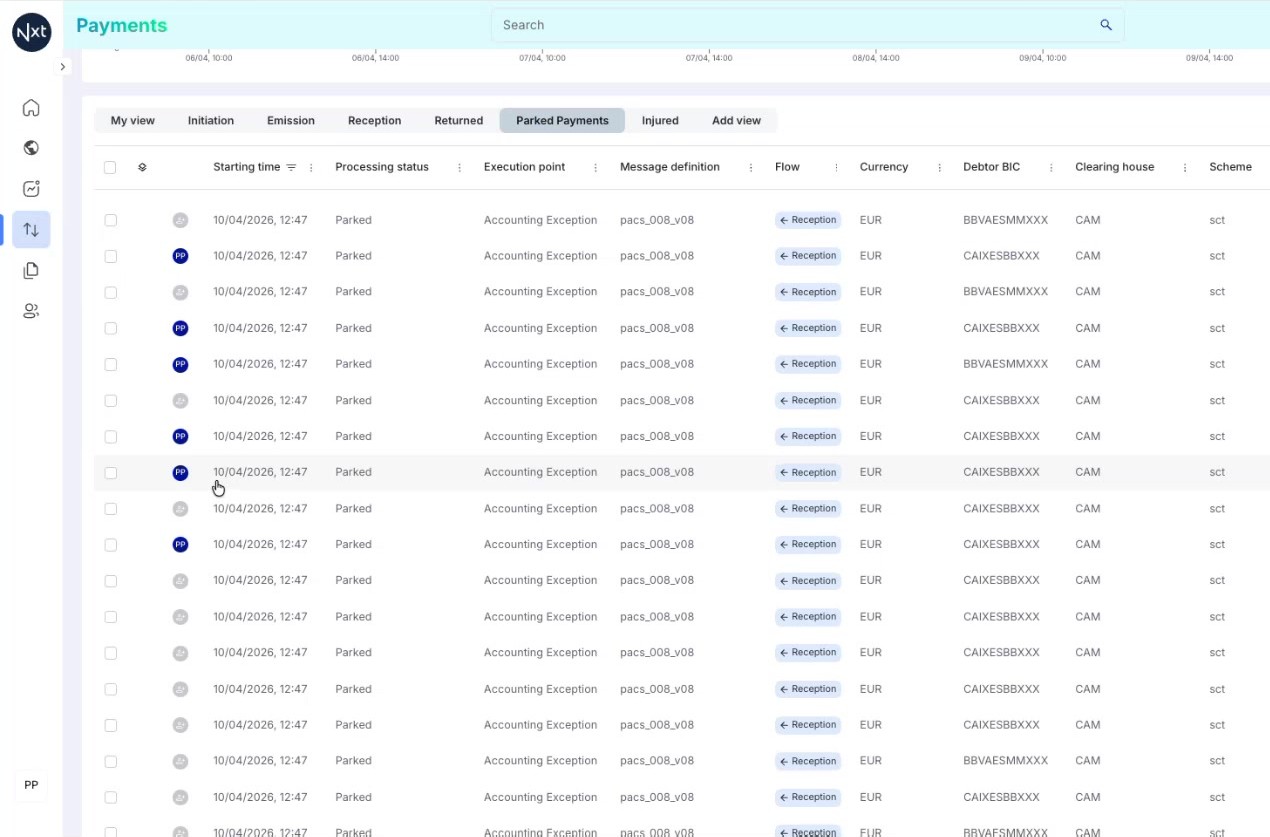The width and height of the screenshot is (1270, 837).
Task: Click the Nxt logo
Action: 31,32
